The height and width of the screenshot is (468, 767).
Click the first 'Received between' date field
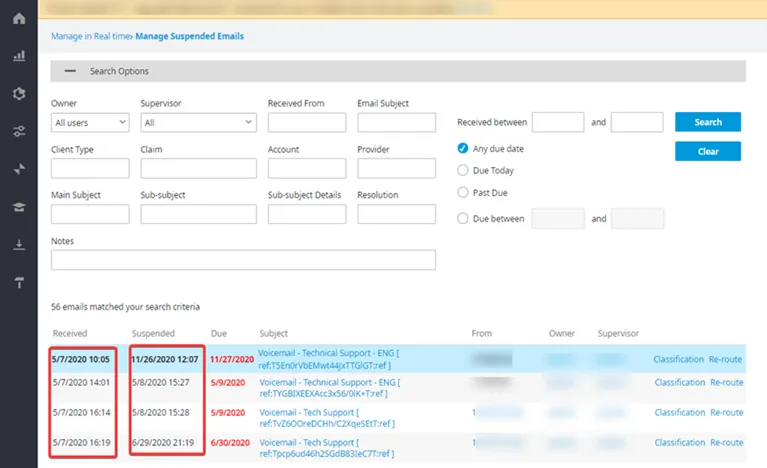pyautogui.click(x=558, y=122)
